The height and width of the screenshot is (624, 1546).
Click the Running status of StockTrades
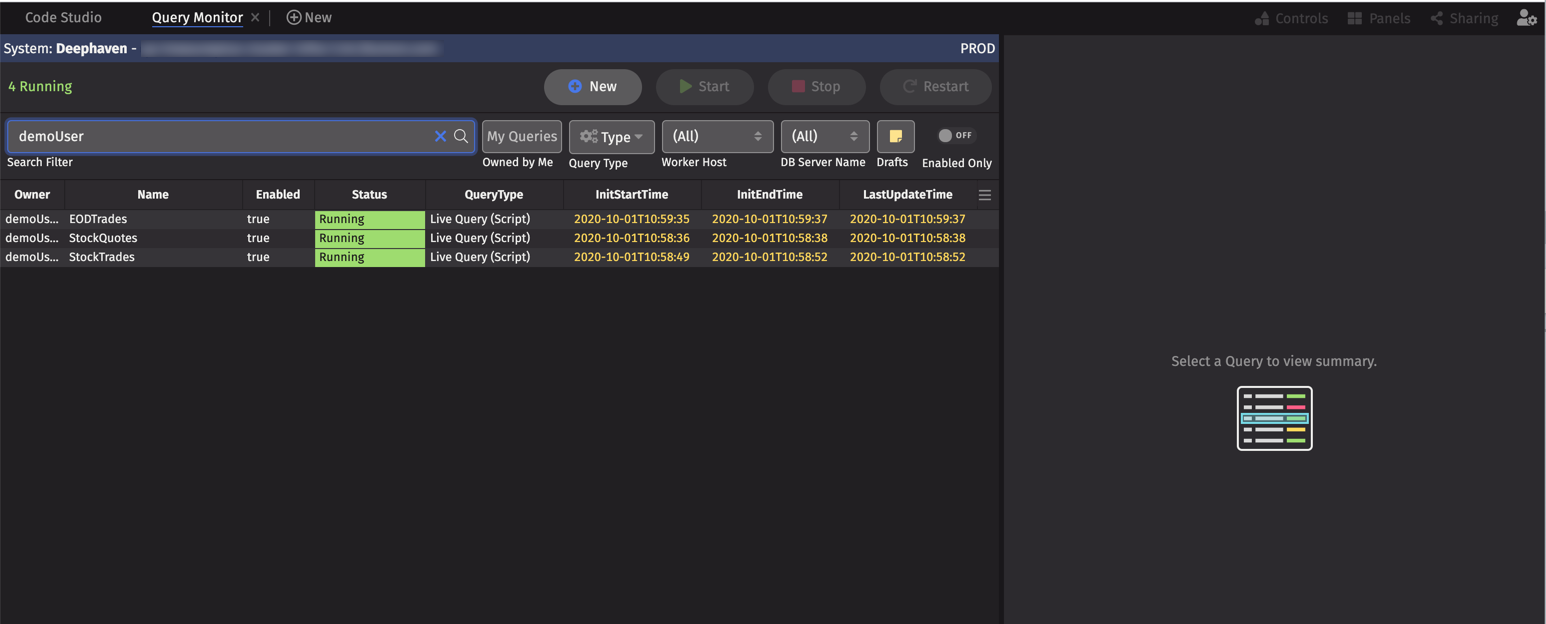click(x=370, y=257)
